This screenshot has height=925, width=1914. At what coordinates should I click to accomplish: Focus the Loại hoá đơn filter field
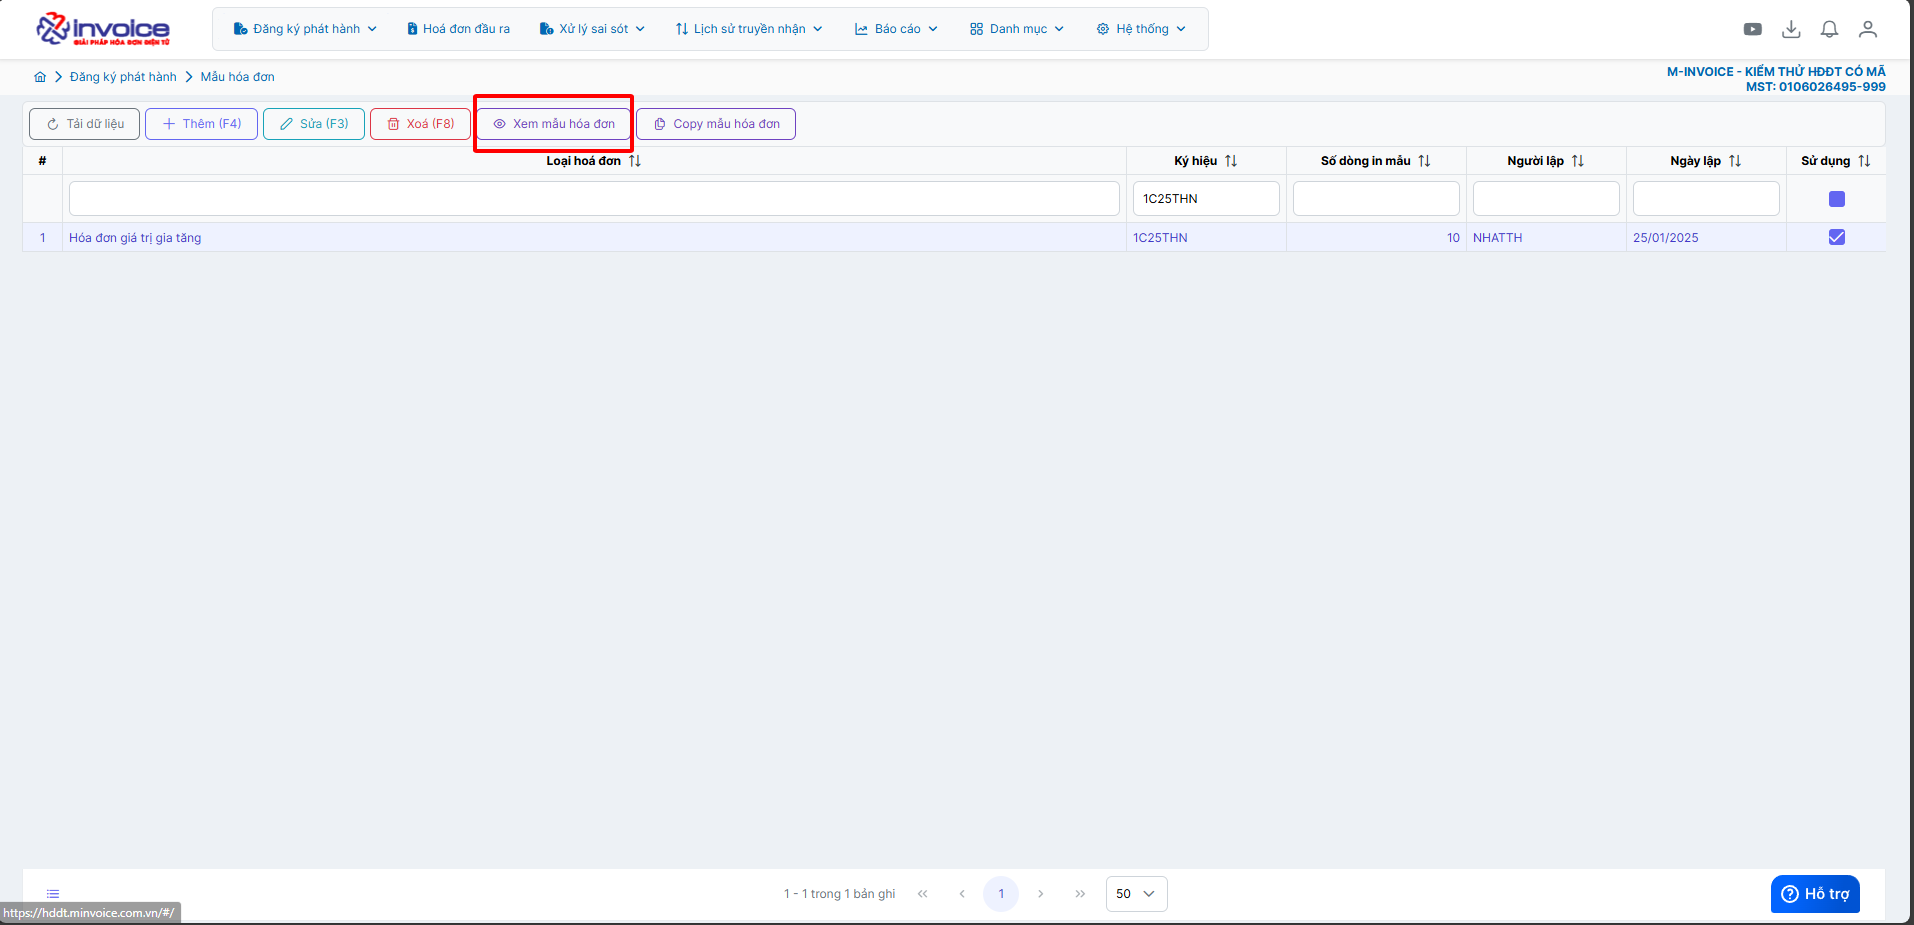coord(594,199)
